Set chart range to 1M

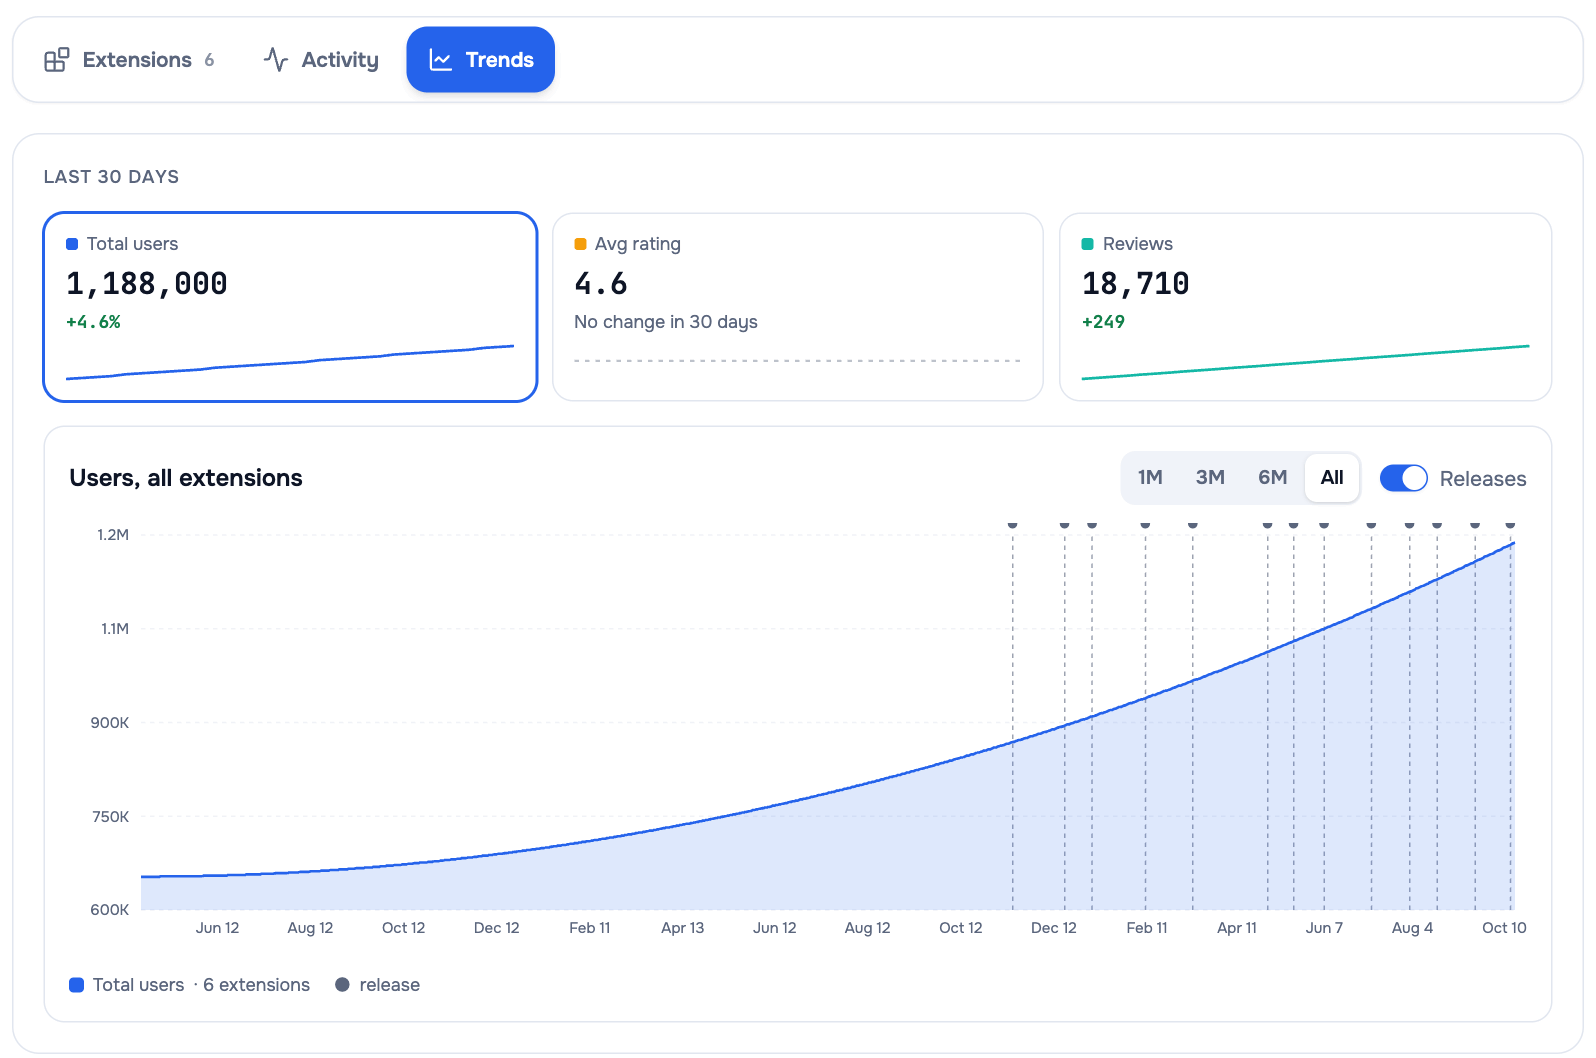pyautogui.click(x=1150, y=478)
